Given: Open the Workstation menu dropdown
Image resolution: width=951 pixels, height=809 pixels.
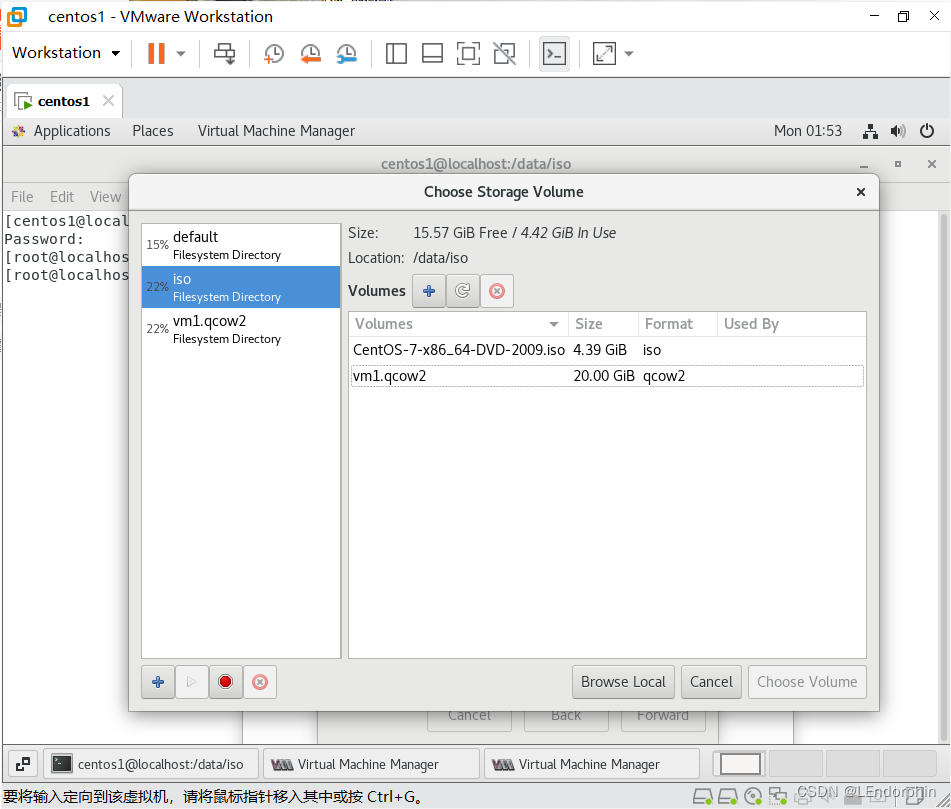Looking at the screenshot, I should point(66,53).
